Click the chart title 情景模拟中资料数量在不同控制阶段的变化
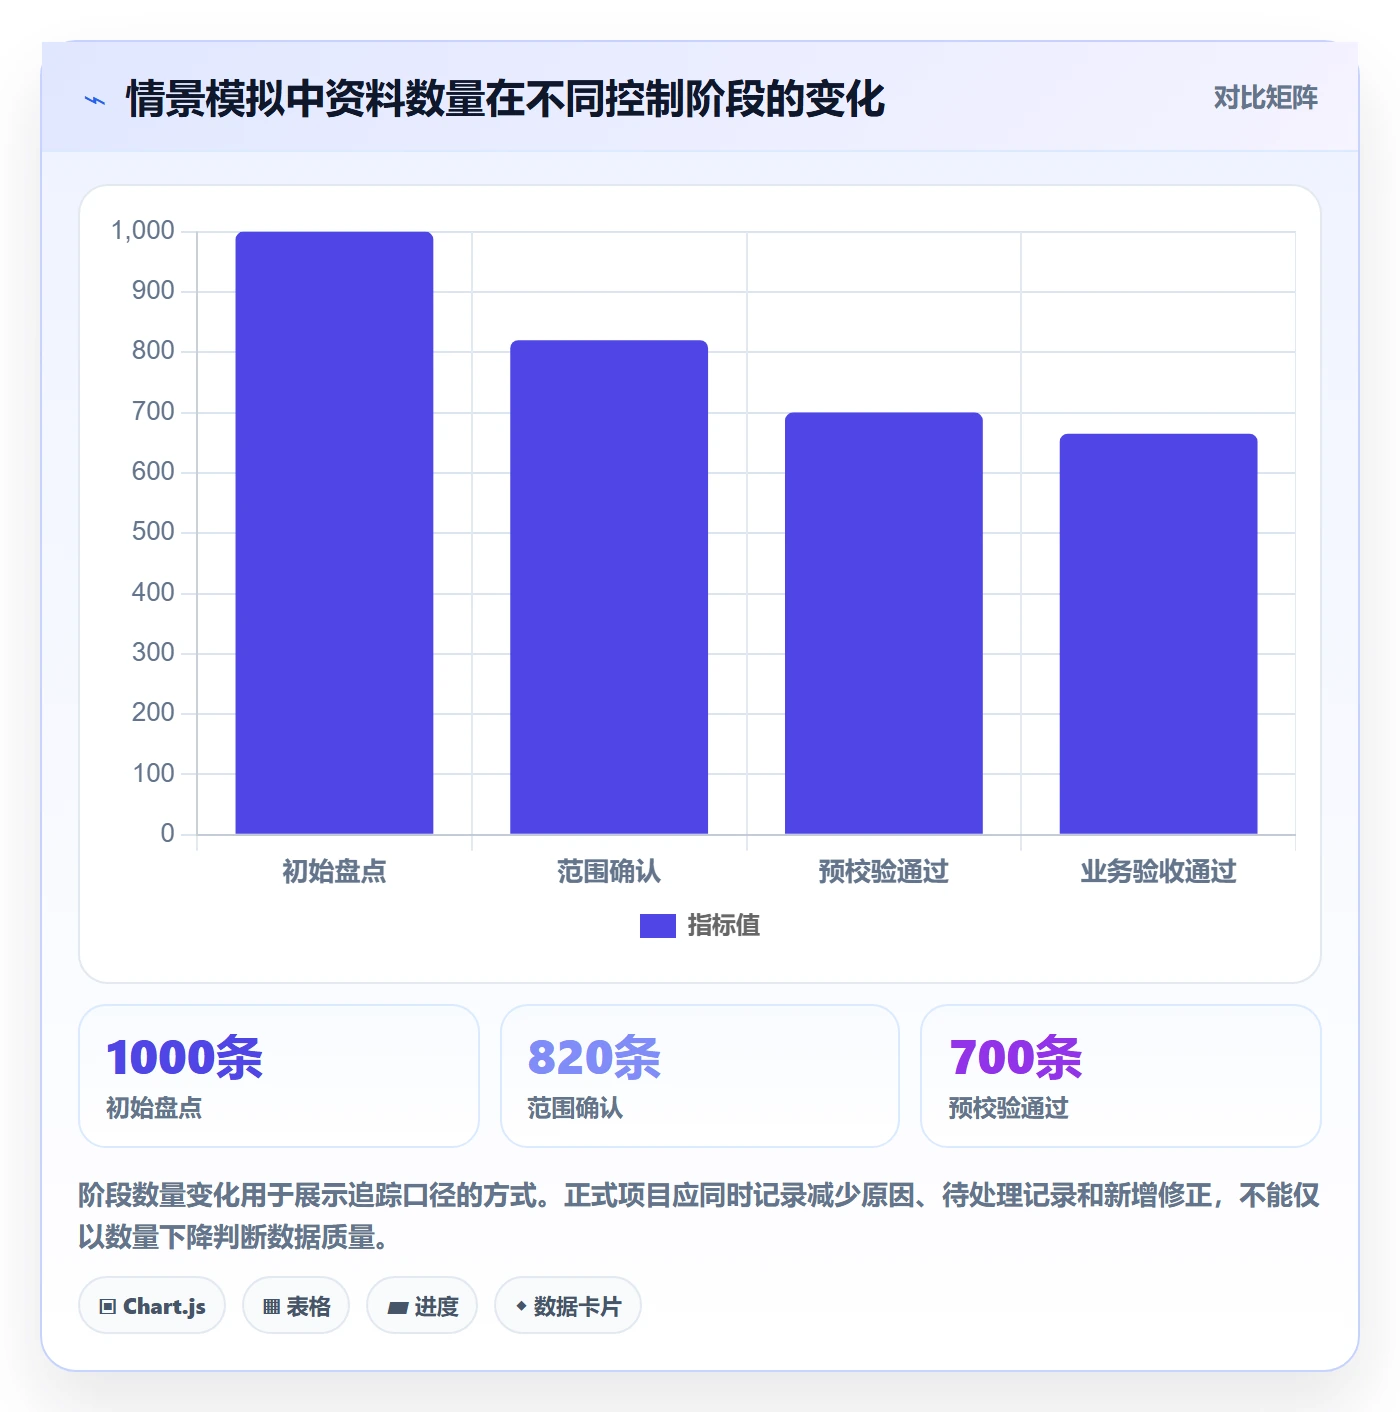1400x1412 pixels. 505,99
